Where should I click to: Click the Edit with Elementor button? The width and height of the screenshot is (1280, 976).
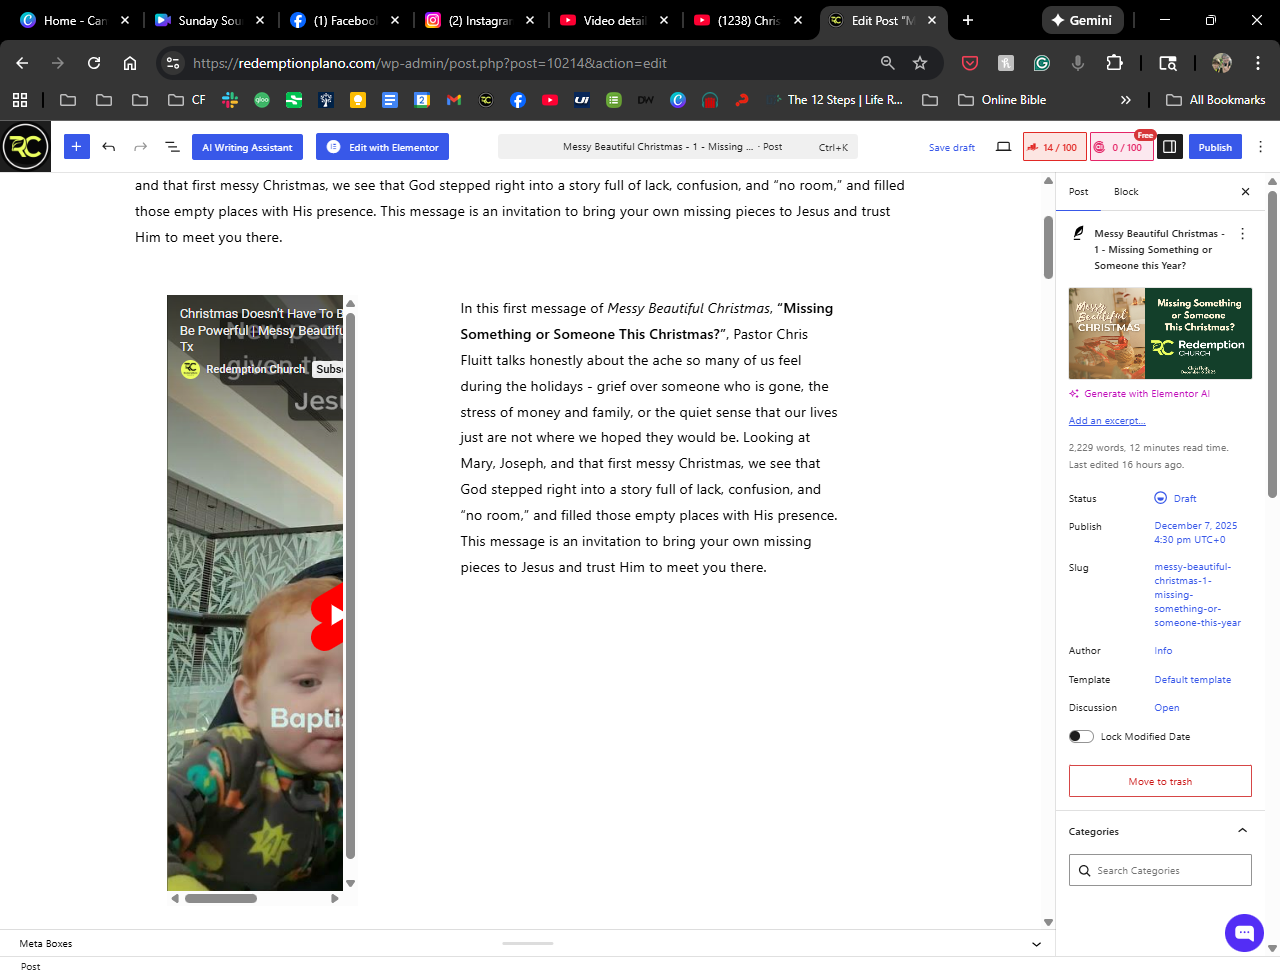382,147
